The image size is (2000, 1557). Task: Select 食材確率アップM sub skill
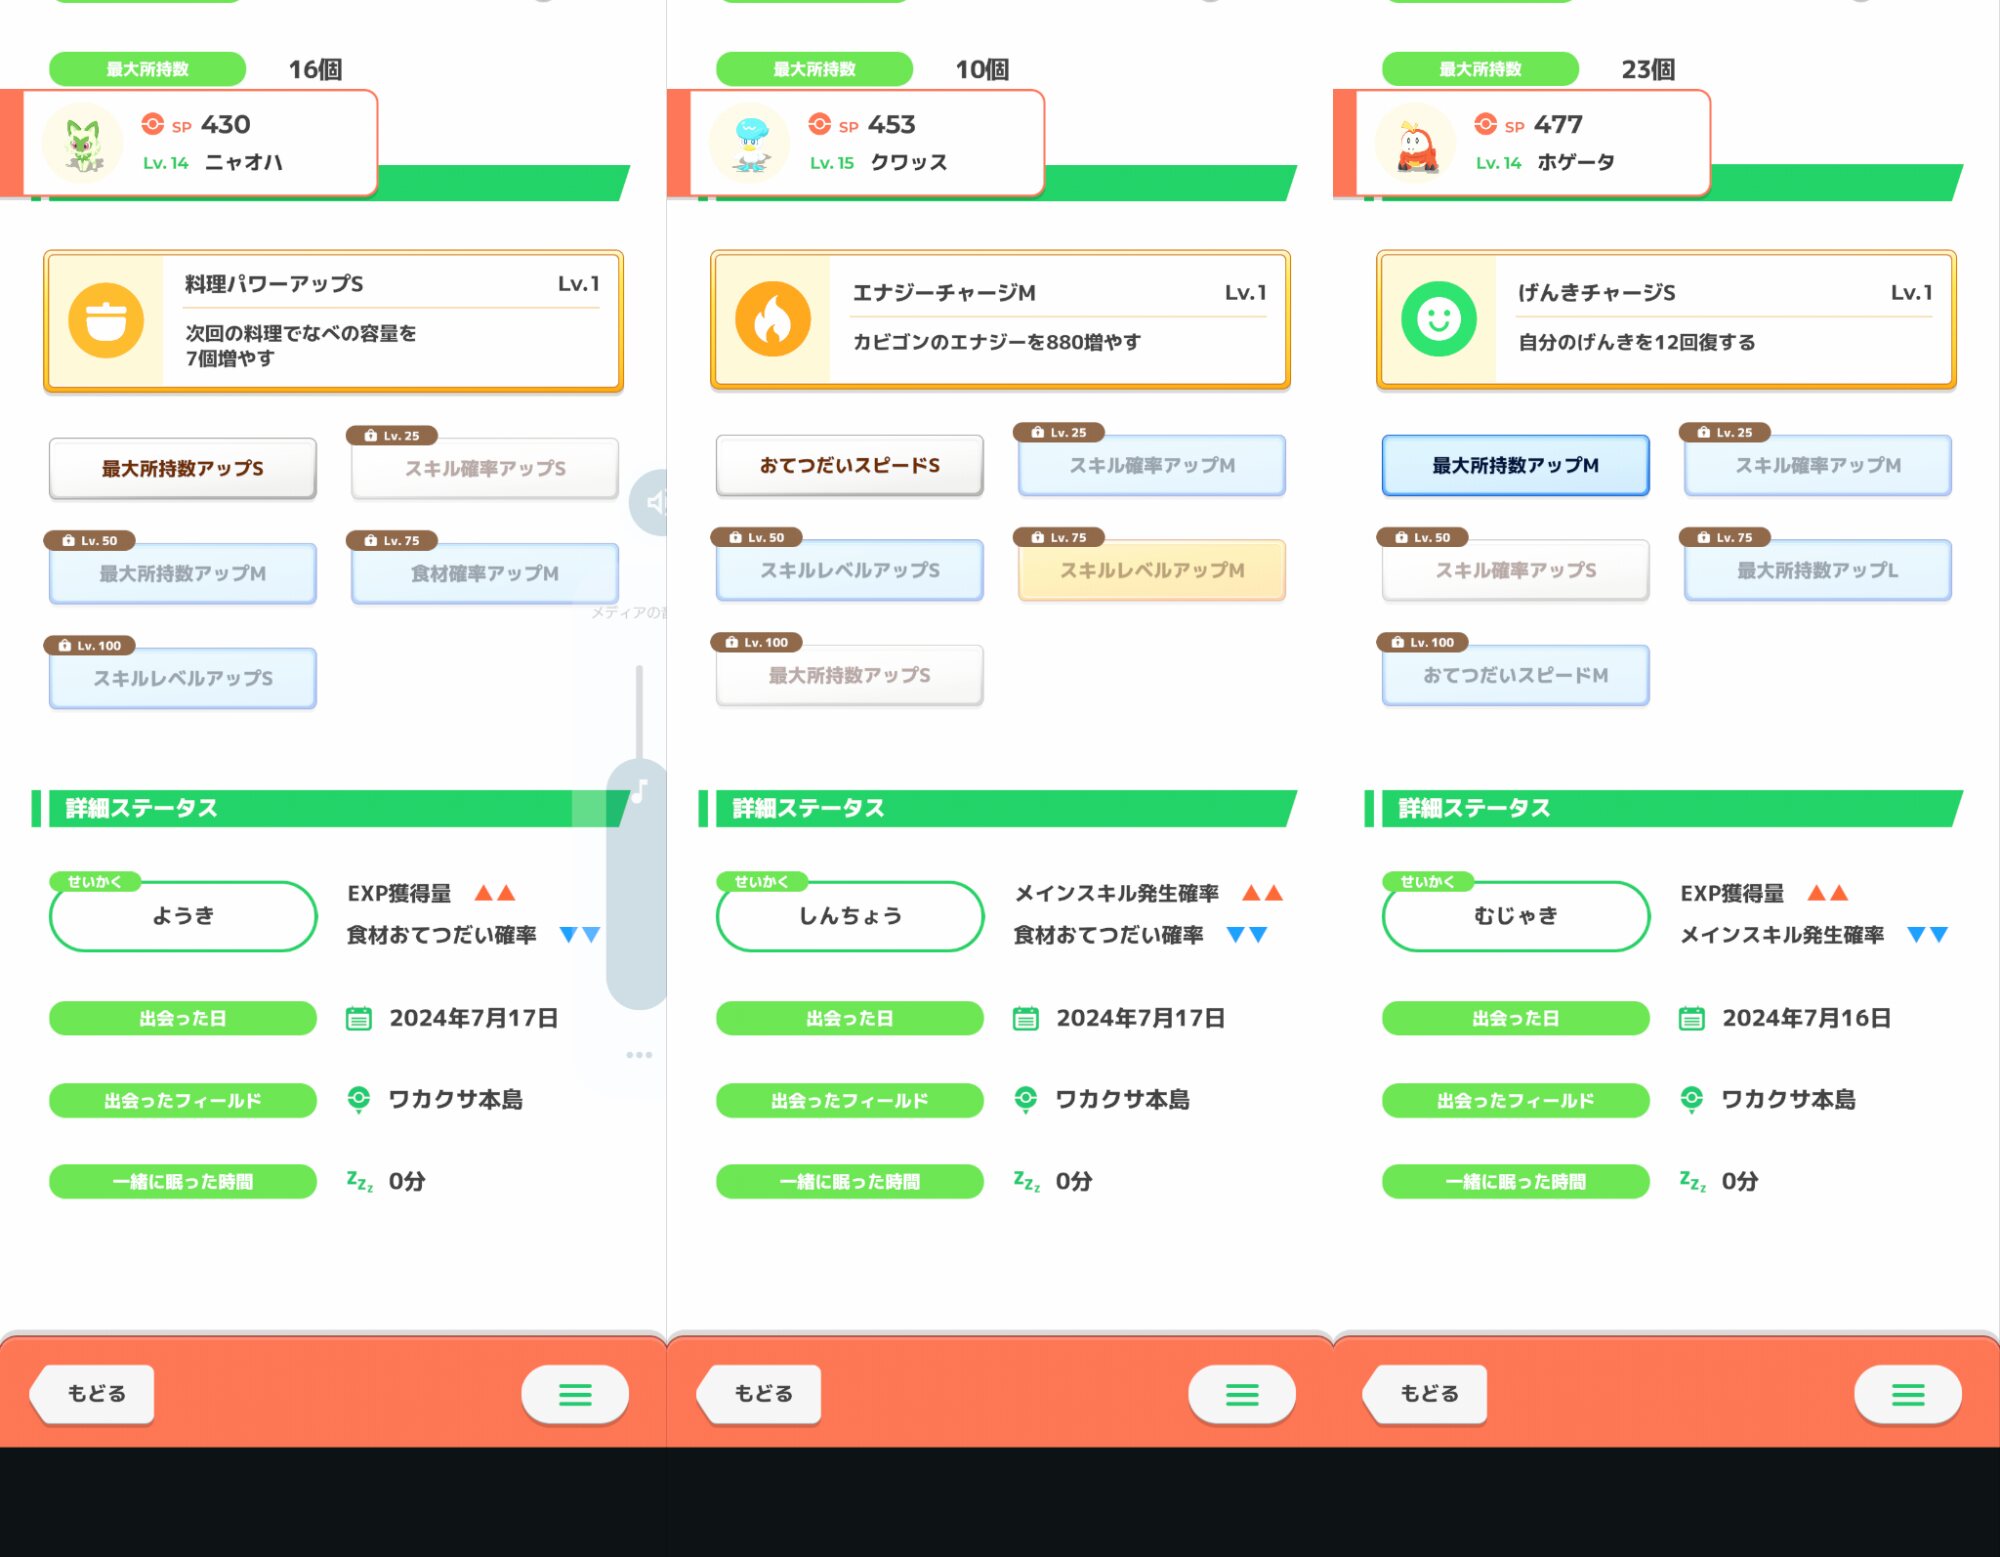pyautogui.click(x=485, y=573)
